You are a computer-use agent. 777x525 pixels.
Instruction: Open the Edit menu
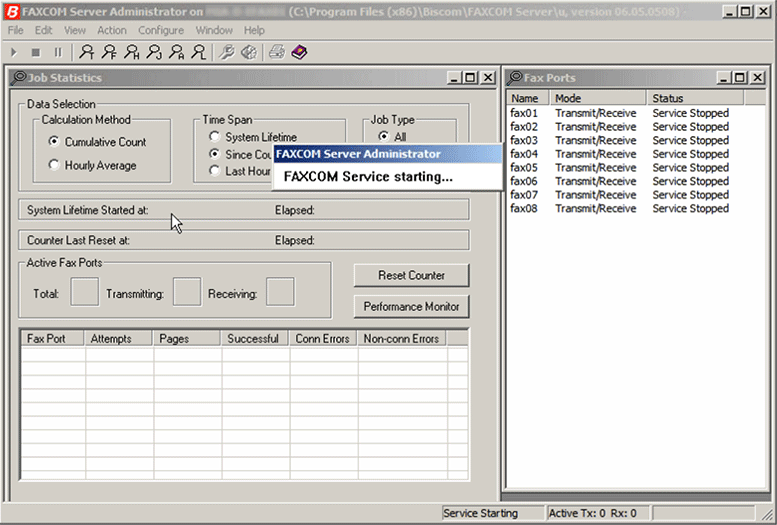pos(43,30)
